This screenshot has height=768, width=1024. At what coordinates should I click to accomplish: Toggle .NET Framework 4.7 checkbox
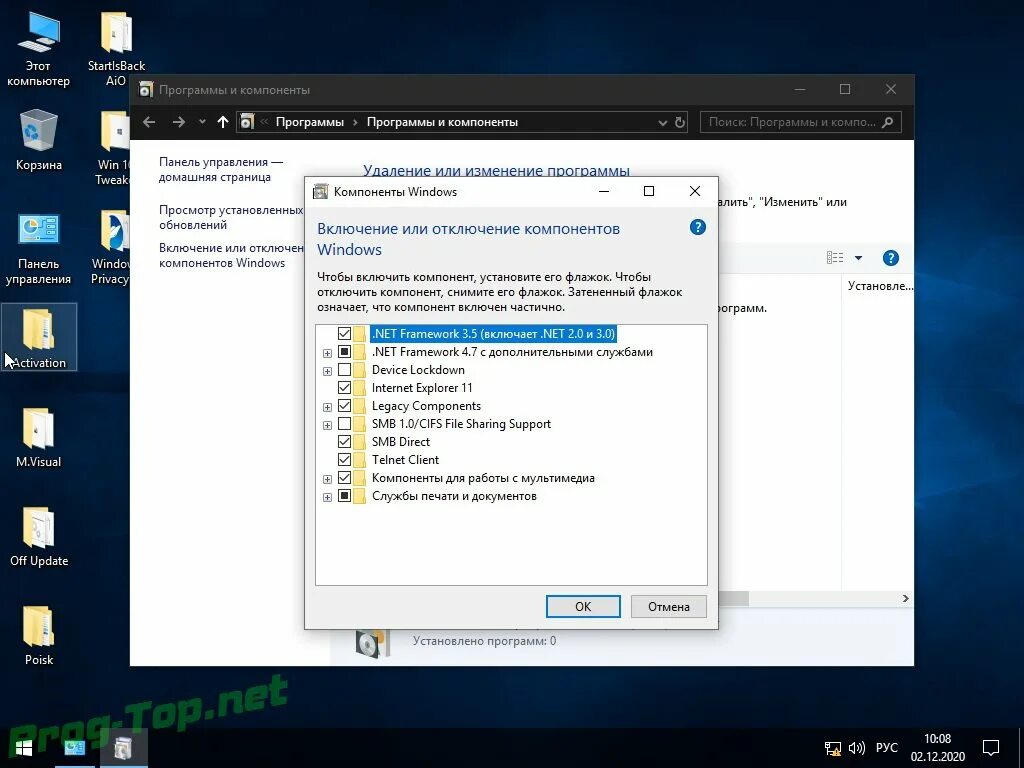pos(344,352)
